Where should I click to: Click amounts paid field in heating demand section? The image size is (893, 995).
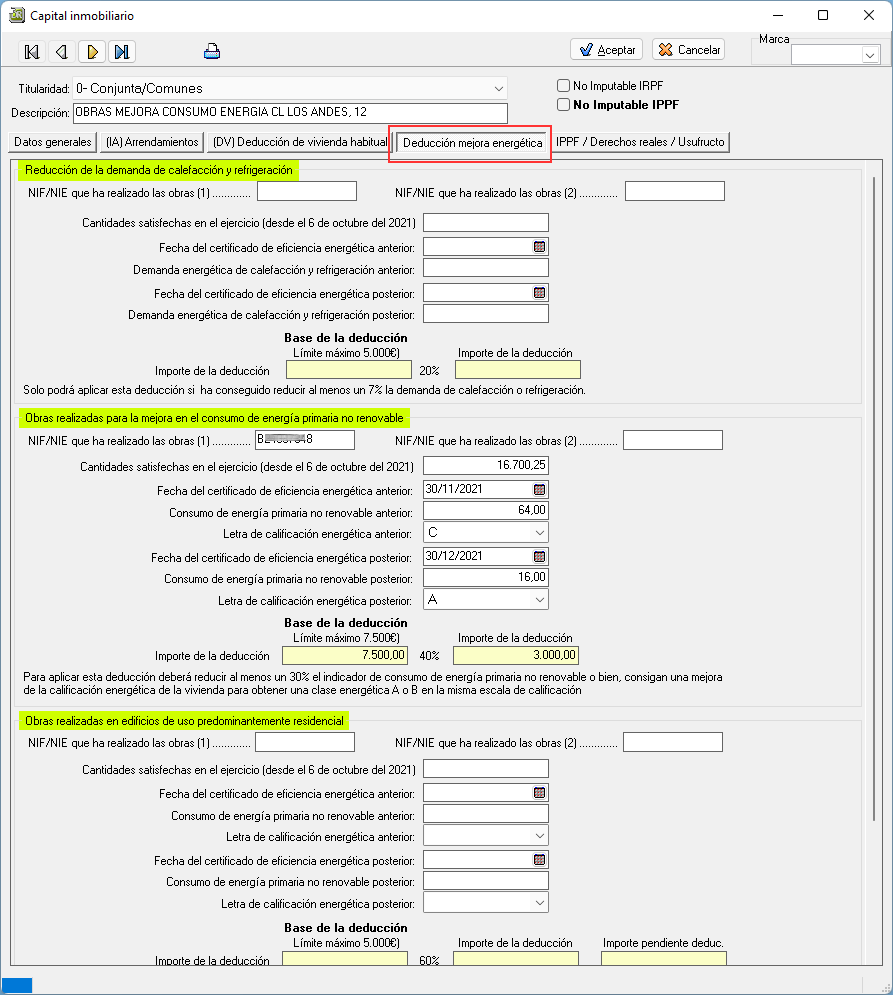[486, 223]
